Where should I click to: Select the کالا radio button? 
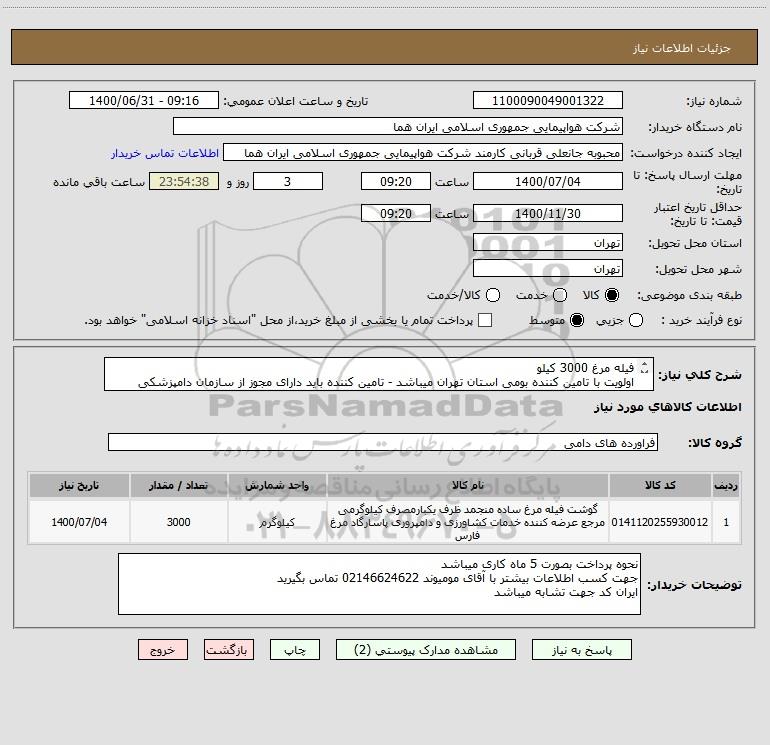(x=612, y=295)
